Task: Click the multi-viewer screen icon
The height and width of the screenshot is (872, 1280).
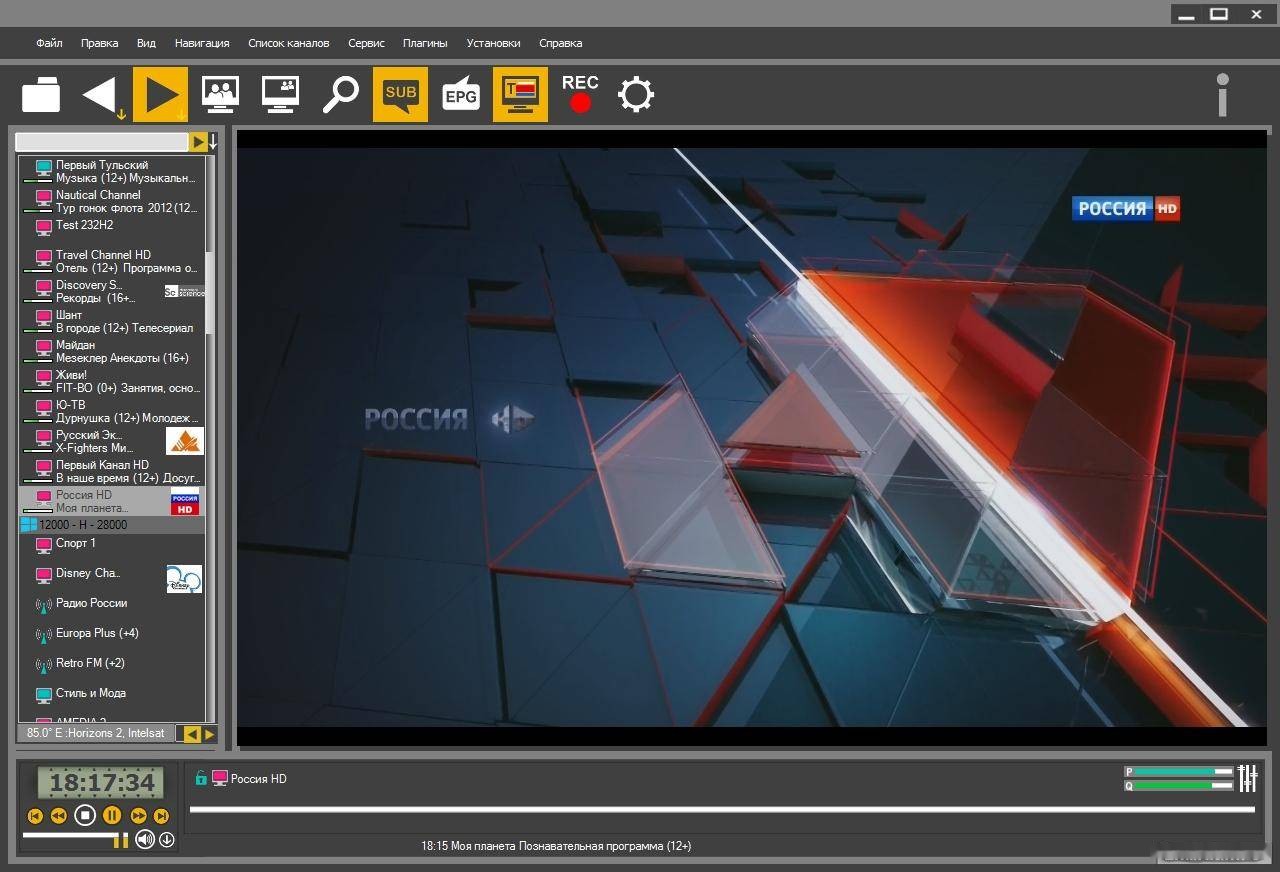Action: pyautogui.click(x=220, y=94)
